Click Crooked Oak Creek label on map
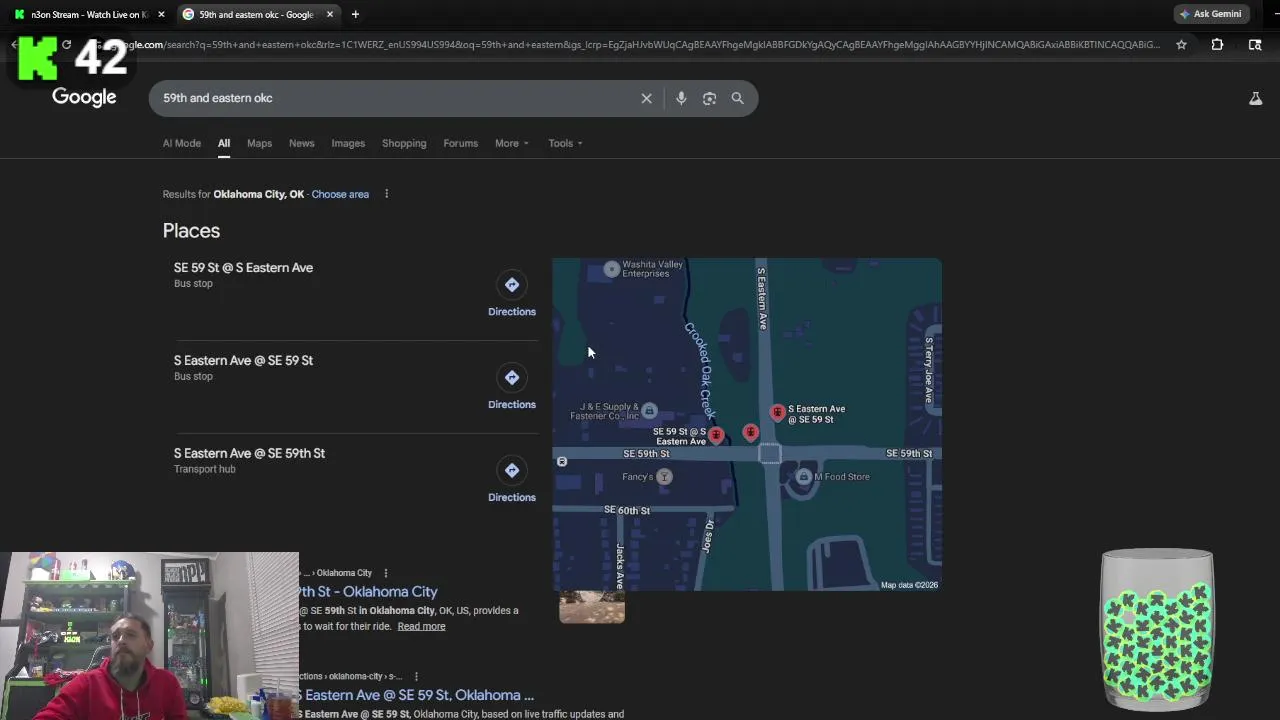Viewport: 1280px width, 720px height. pyautogui.click(x=701, y=371)
